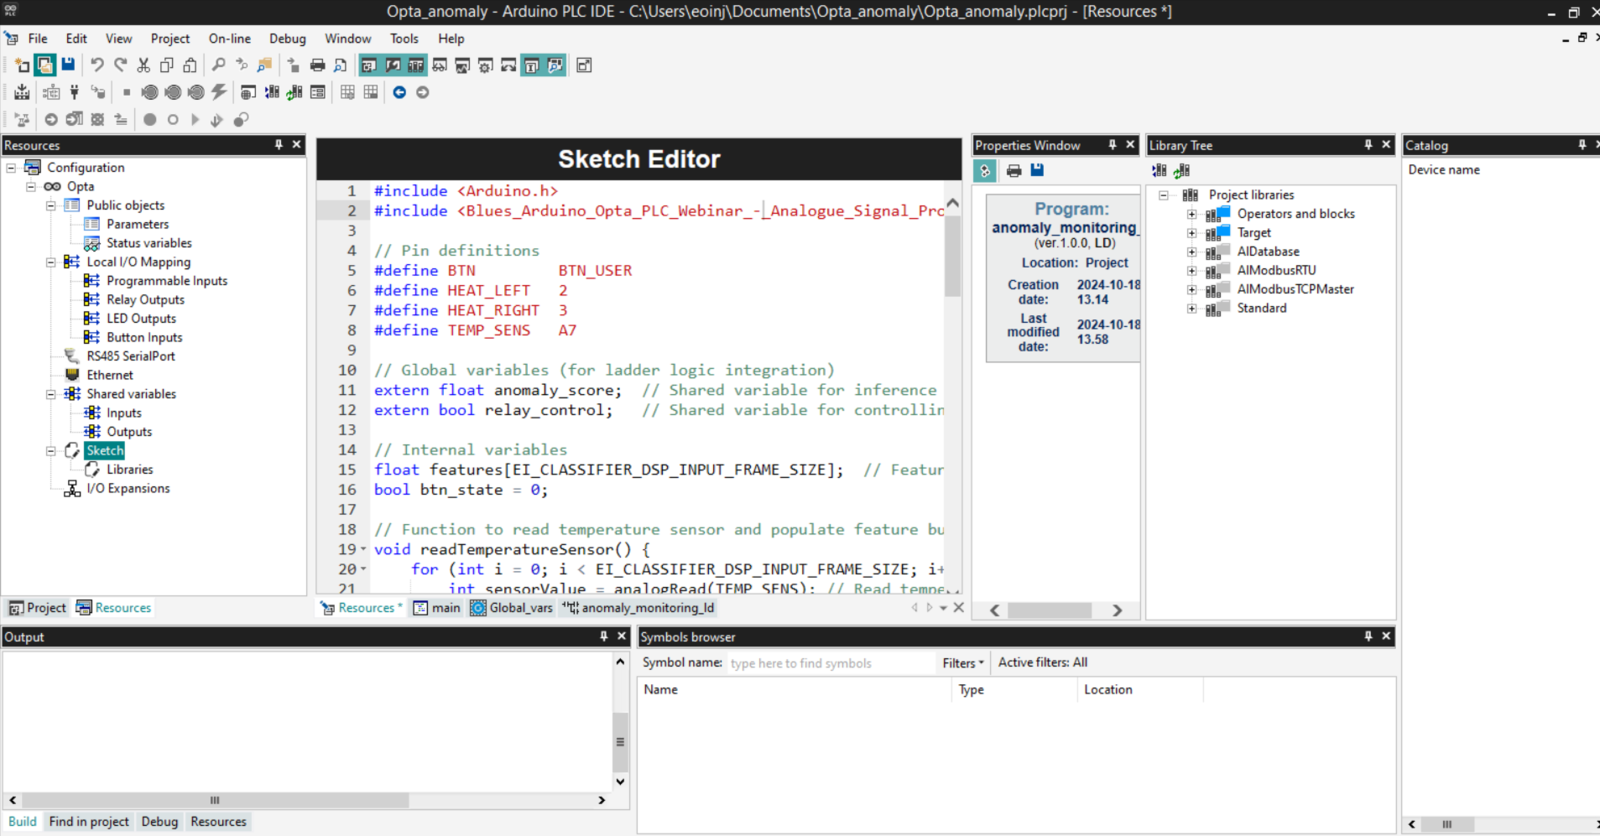Click the Print icon in main toolbar

317,65
